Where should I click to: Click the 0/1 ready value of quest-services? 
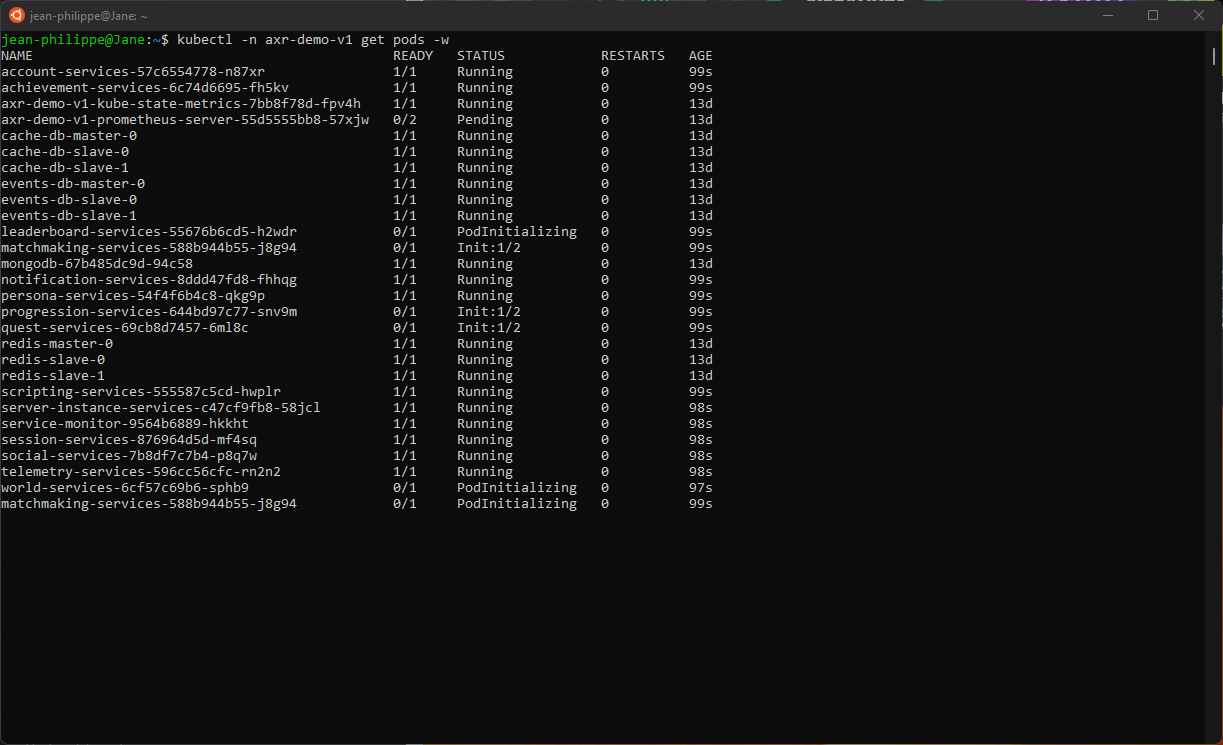click(x=405, y=328)
